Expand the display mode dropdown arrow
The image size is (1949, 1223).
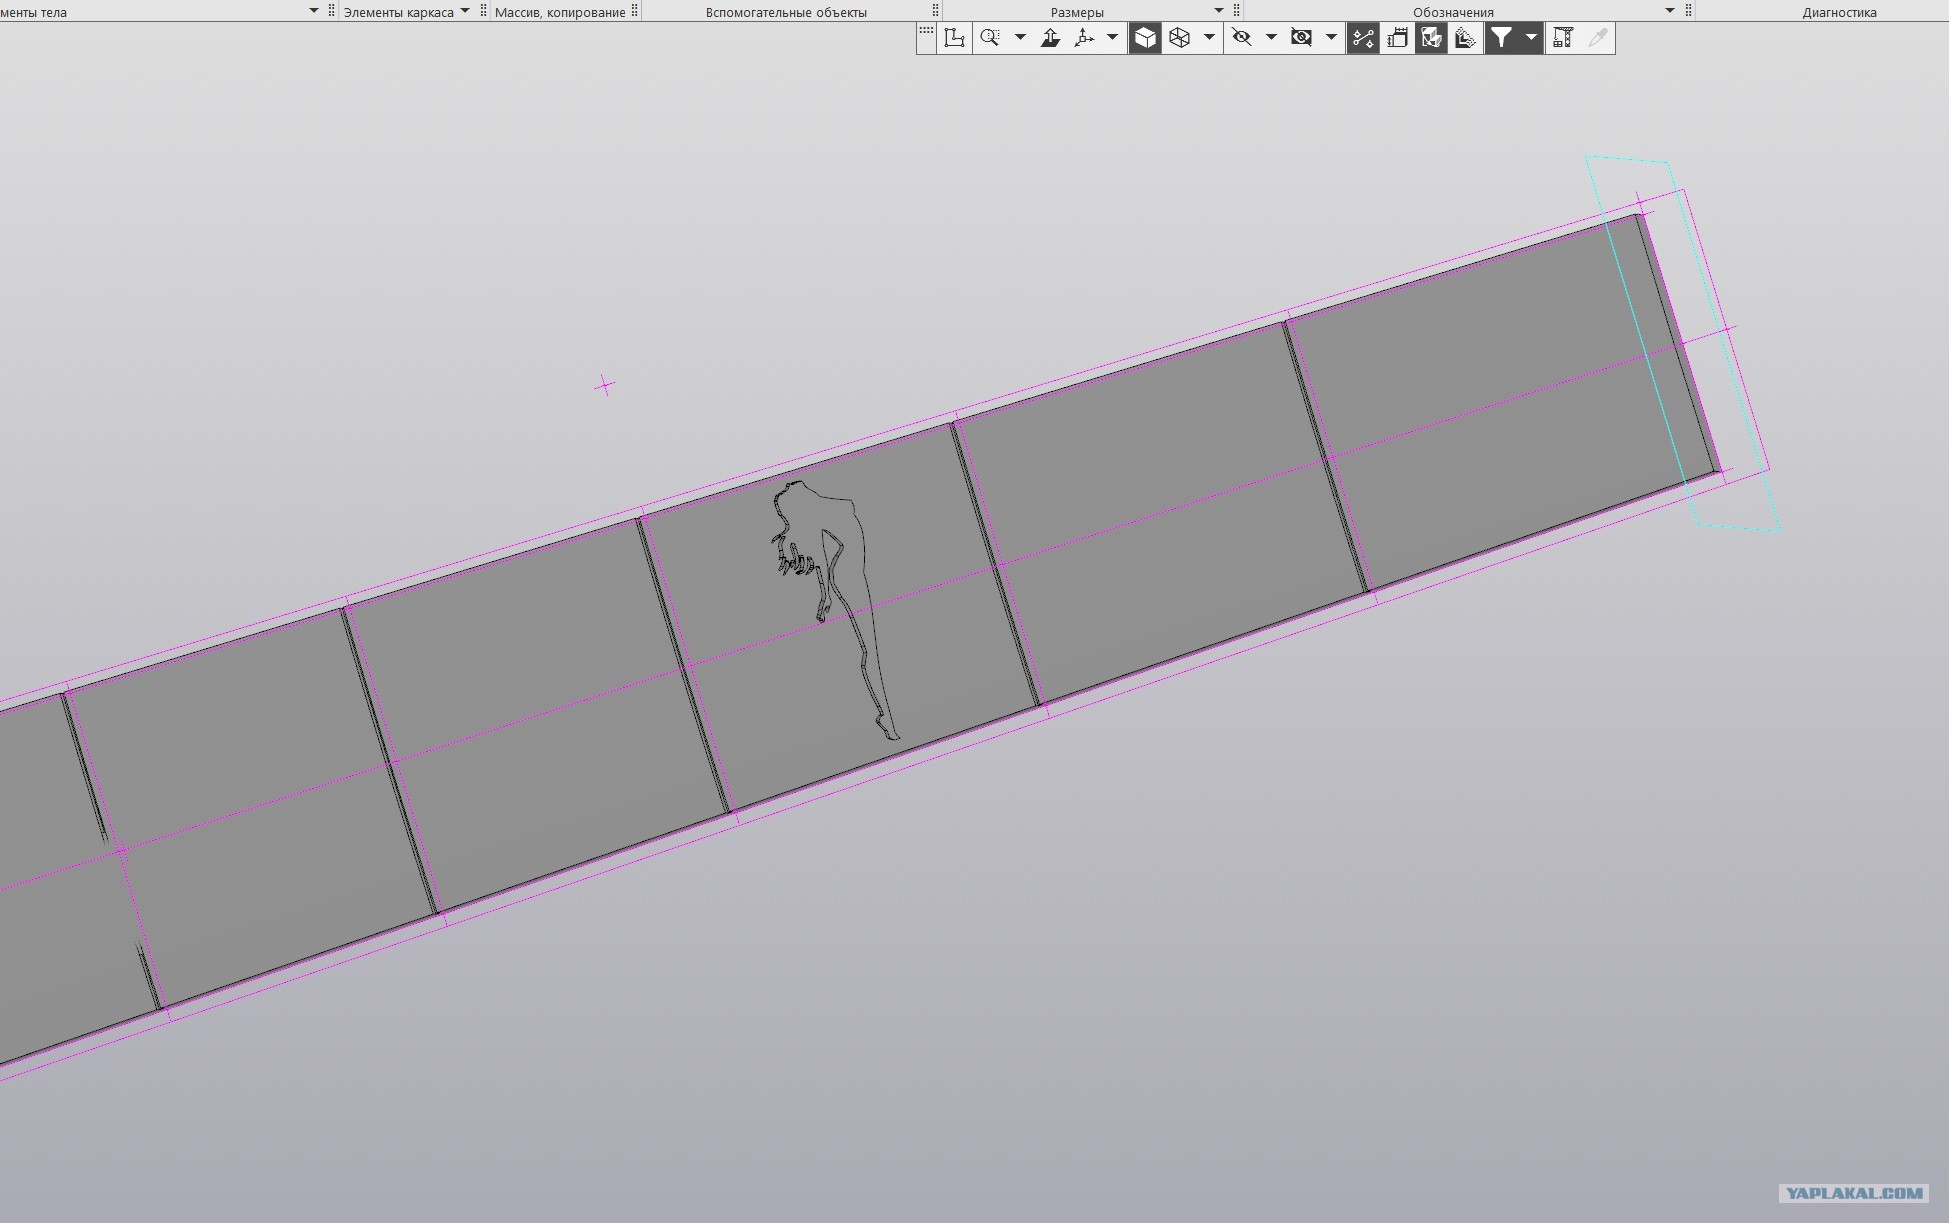tap(1209, 38)
